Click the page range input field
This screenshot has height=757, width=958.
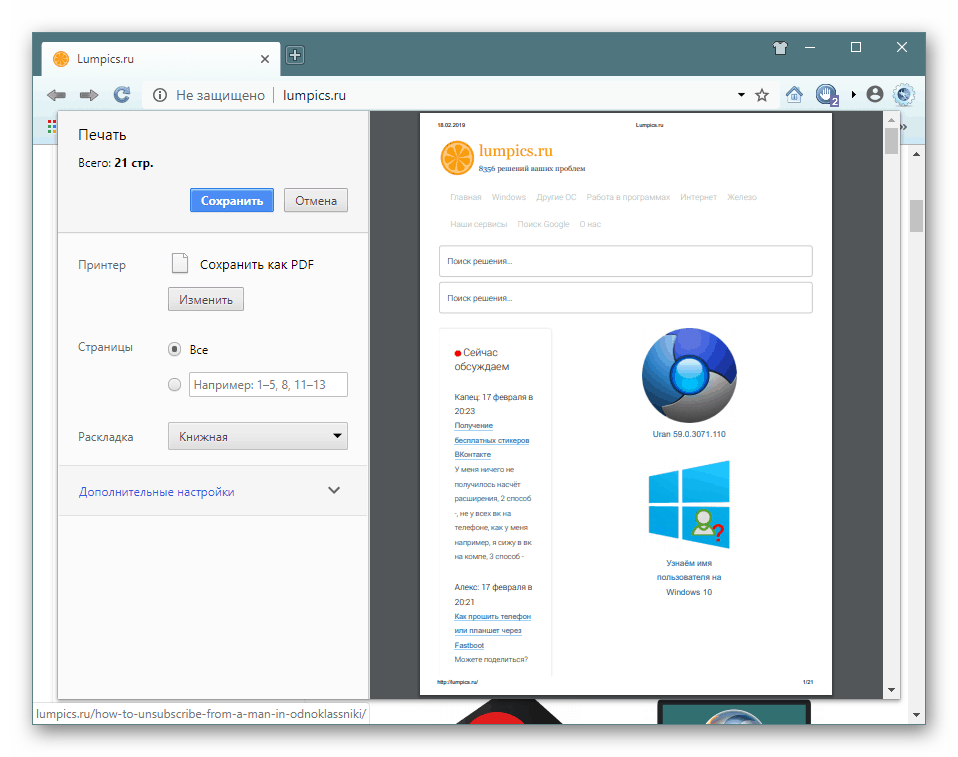click(267, 384)
